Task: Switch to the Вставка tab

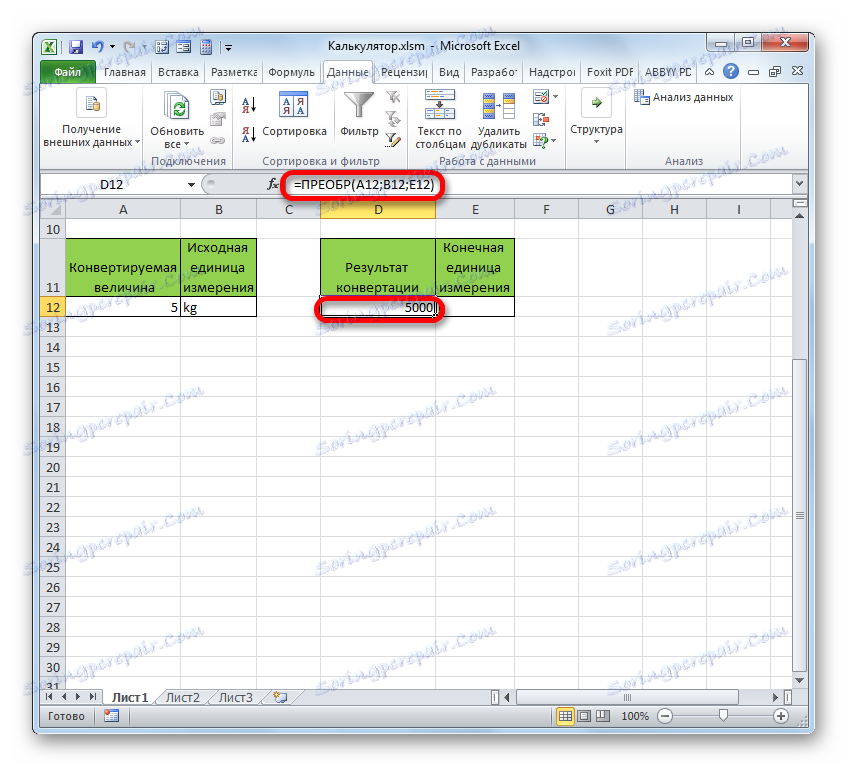Action: pos(178,72)
